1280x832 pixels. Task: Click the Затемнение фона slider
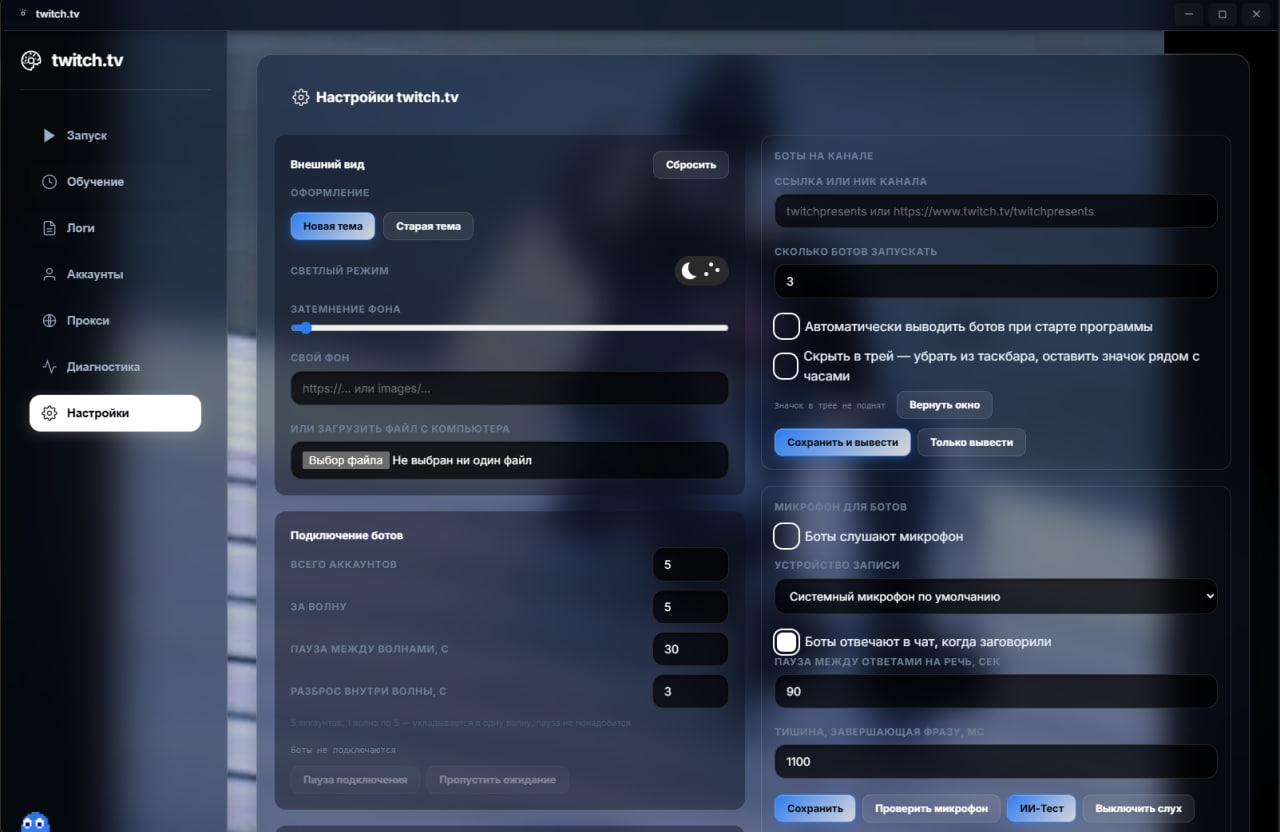coord(509,328)
